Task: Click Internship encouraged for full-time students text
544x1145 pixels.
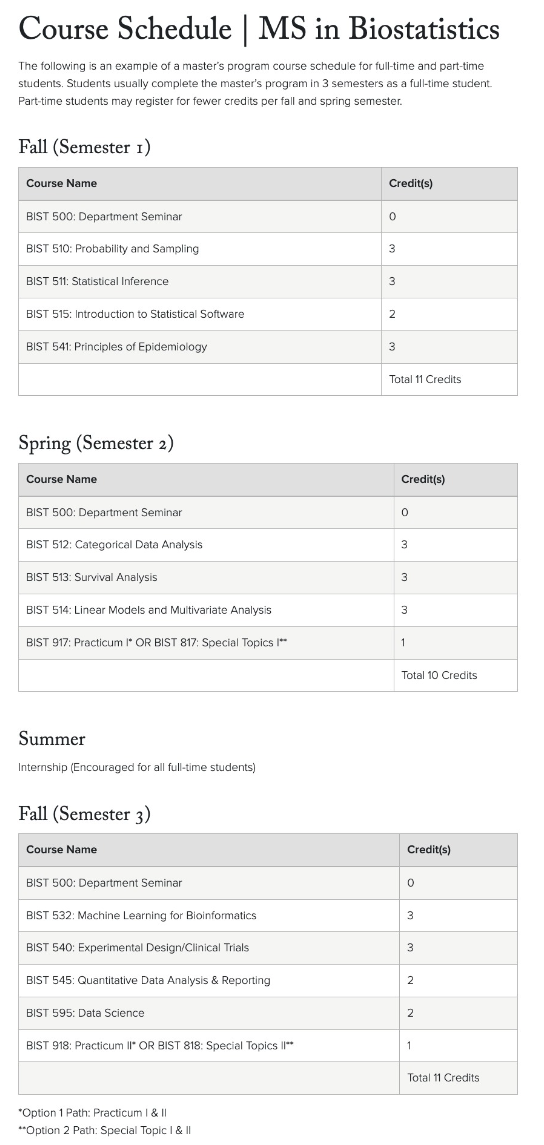Action: pos(137,767)
